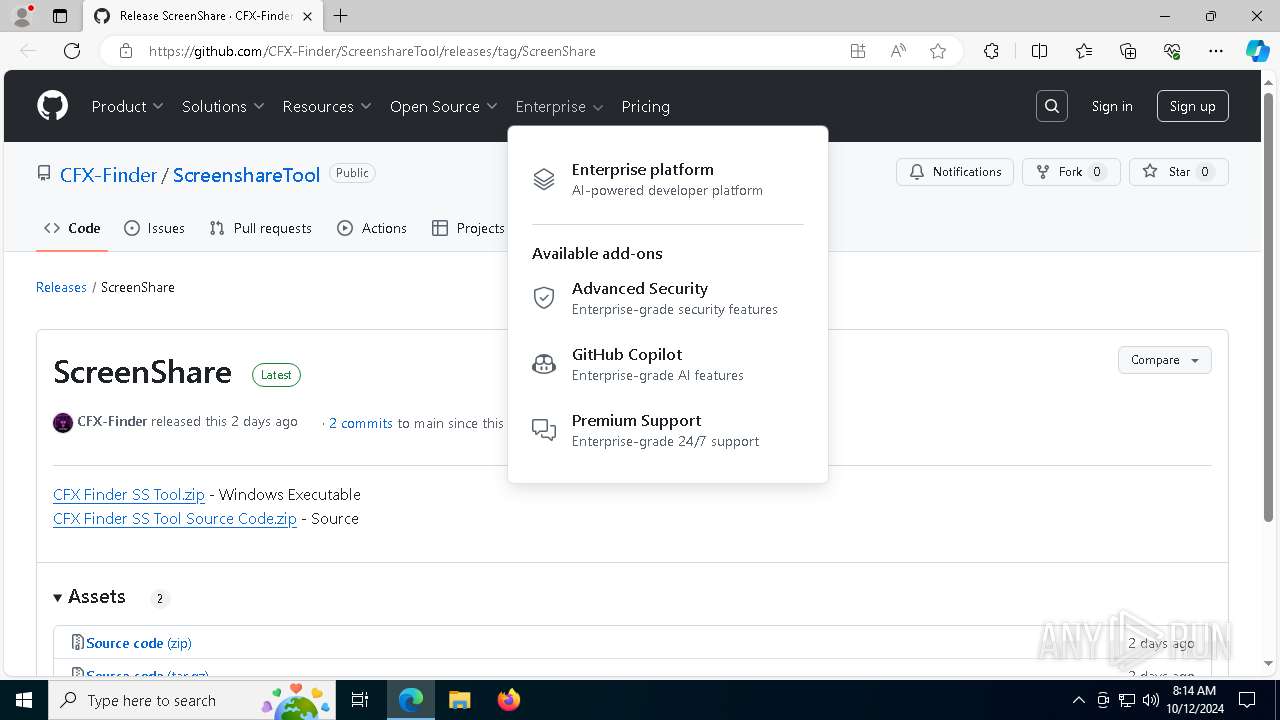
Task: Open the app available icon in address bar
Action: tap(858, 51)
